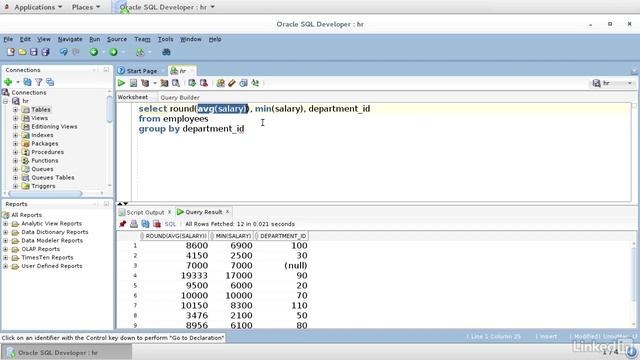
Task: Click the Unshared SQL Worksheet icon
Action: coord(220,83)
